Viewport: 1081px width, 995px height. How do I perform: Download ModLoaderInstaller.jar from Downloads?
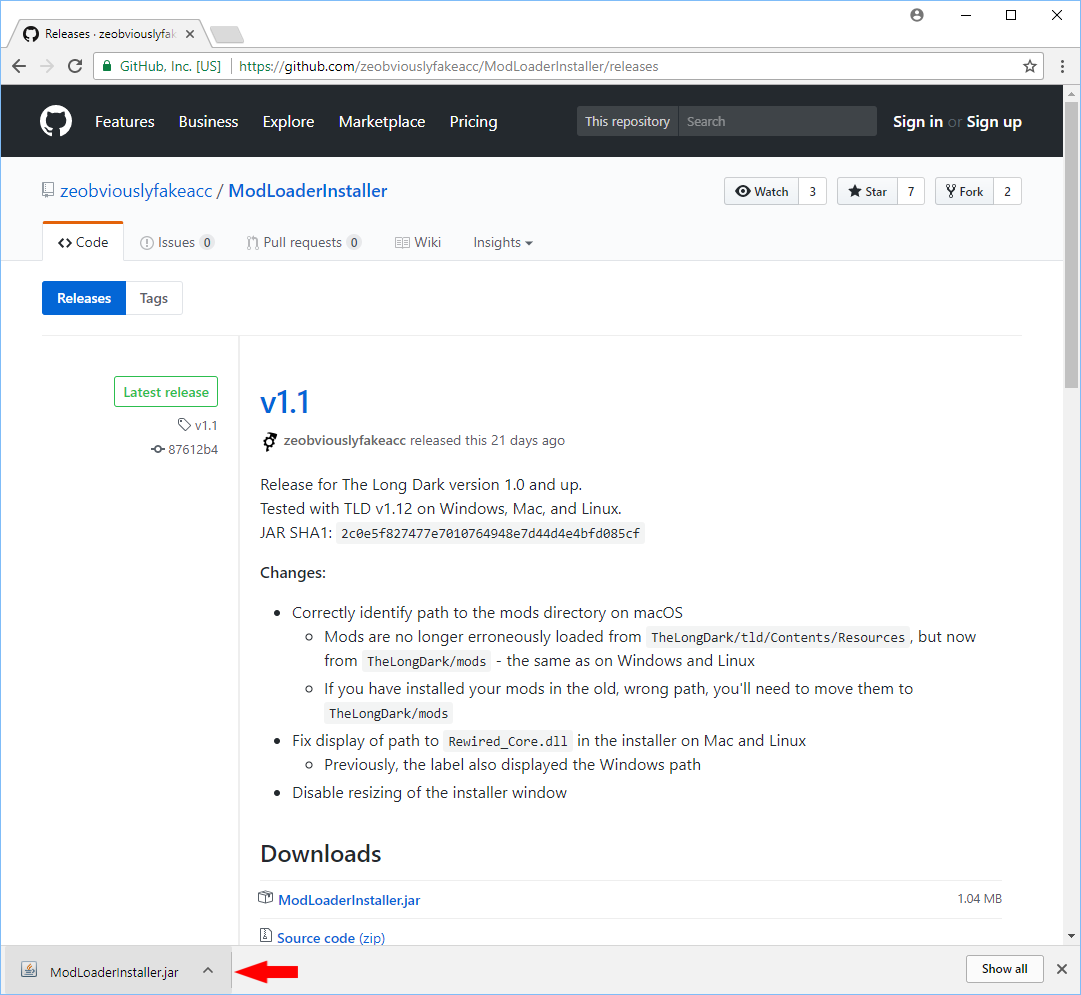pyautogui.click(x=349, y=900)
